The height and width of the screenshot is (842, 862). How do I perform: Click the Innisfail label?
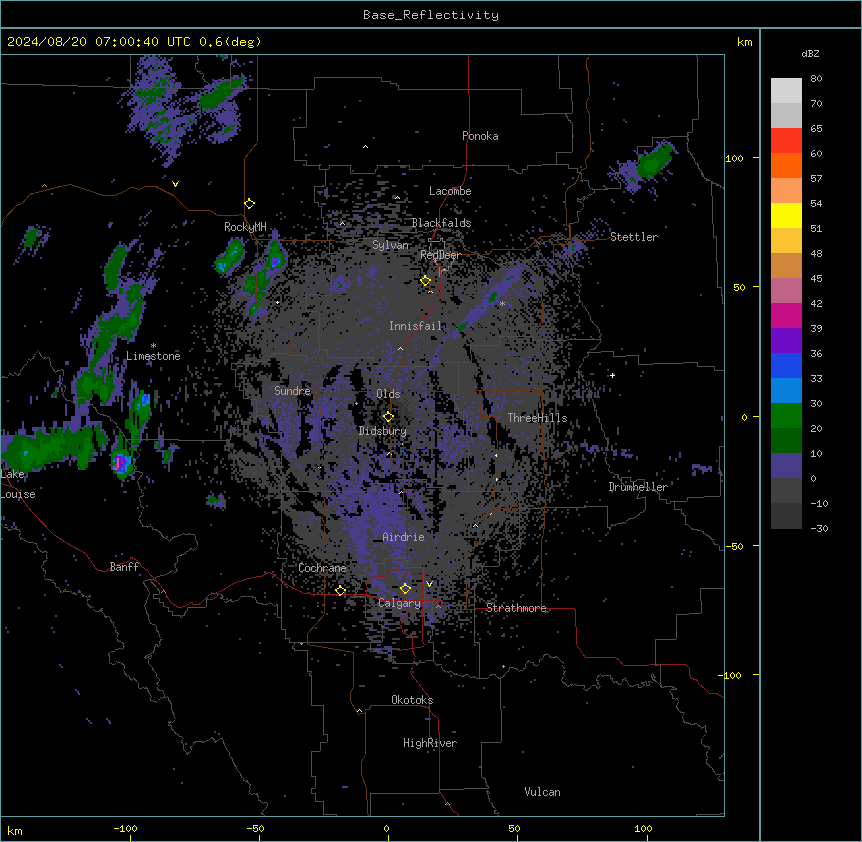(x=416, y=326)
